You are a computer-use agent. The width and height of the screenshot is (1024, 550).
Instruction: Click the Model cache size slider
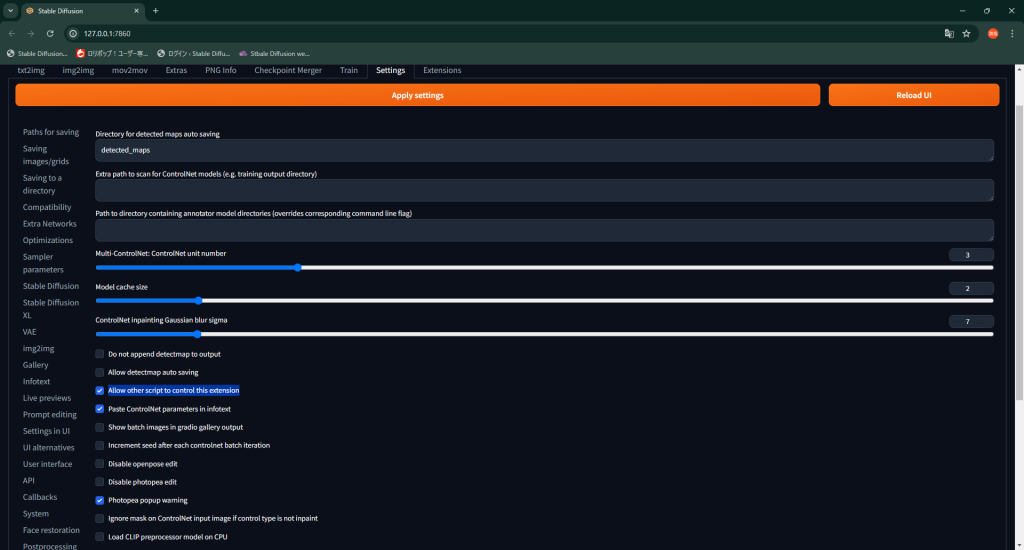click(544, 300)
